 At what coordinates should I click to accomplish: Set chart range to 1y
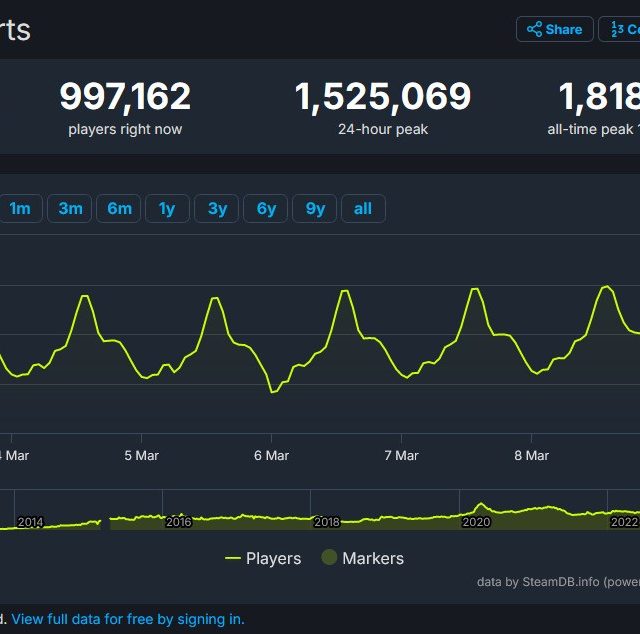coord(167,208)
